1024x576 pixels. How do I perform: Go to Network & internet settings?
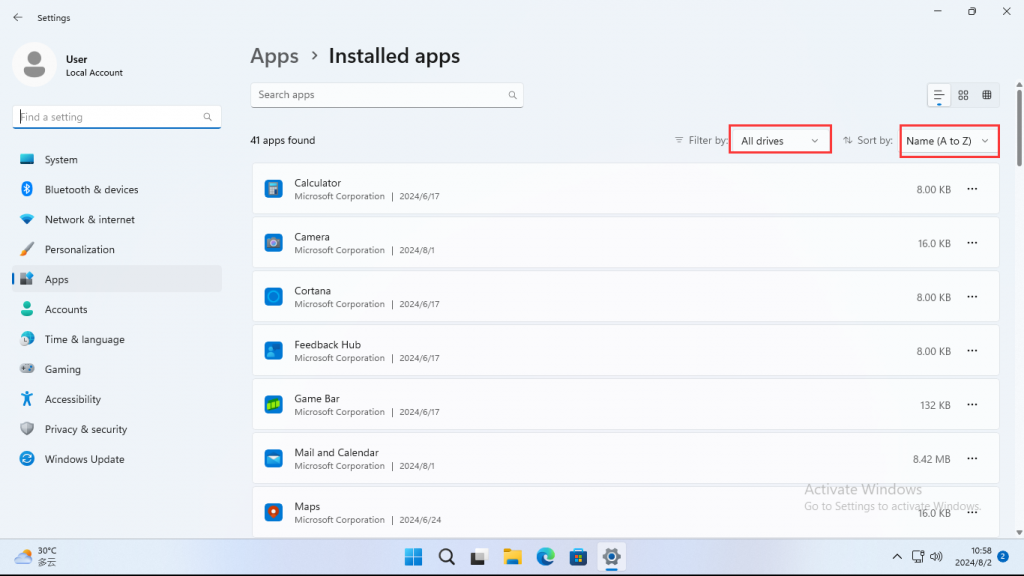pyautogui.click(x=117, y=219)
